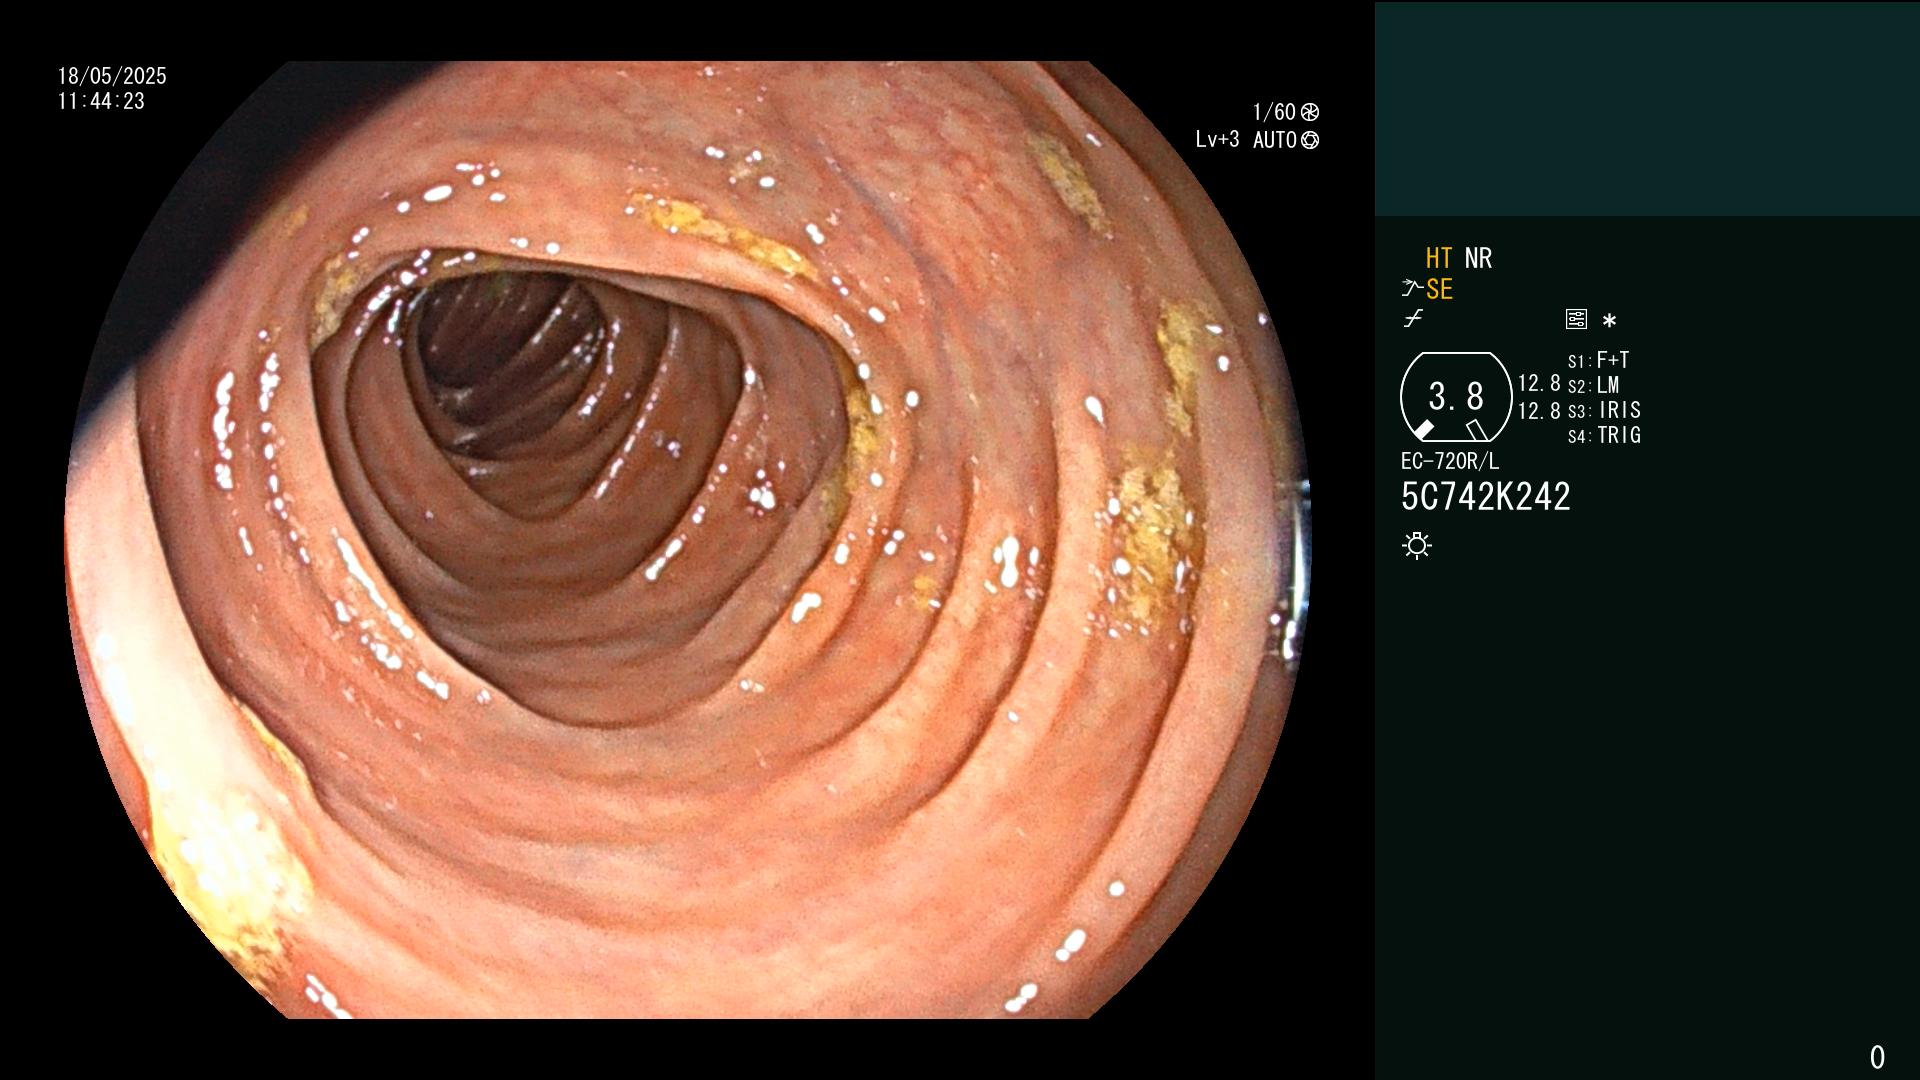This screenshot has width=1920, height=1080.
Task: Click the light source lamp icon
Action: point(1417,545)
